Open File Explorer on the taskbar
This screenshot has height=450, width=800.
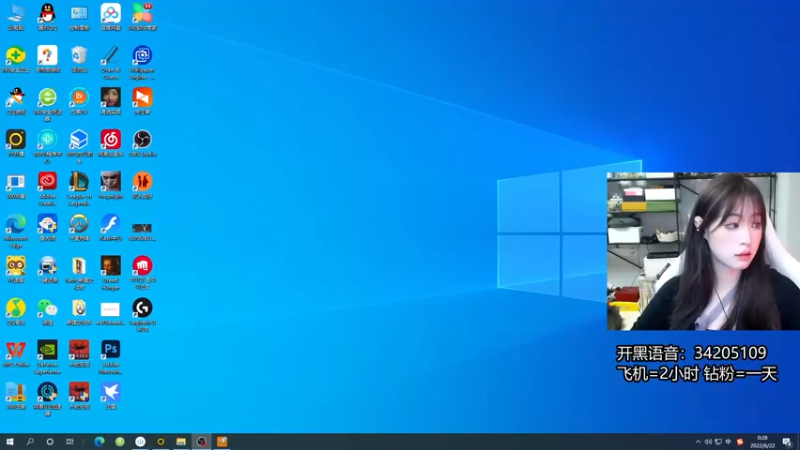pos(181,441)
